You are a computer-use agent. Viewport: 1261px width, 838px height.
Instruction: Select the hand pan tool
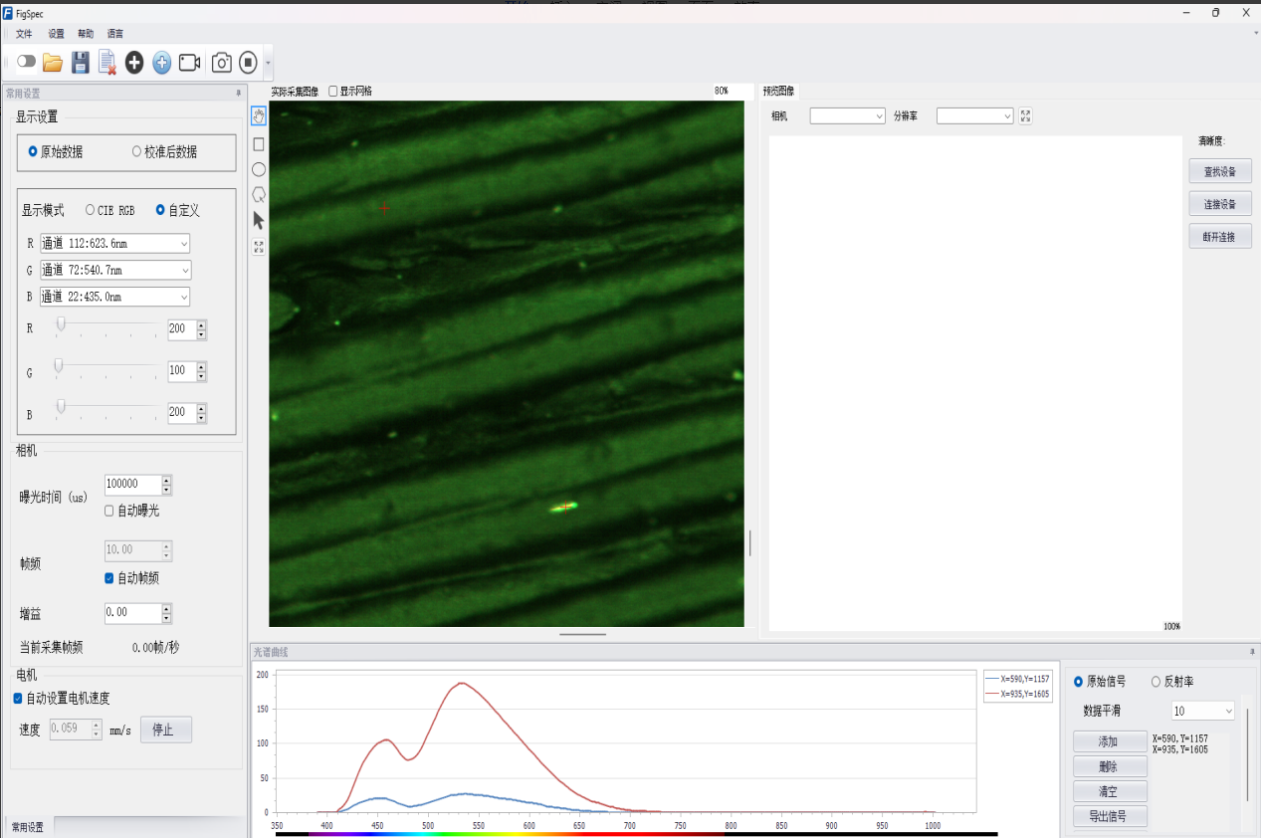(259, 118)
